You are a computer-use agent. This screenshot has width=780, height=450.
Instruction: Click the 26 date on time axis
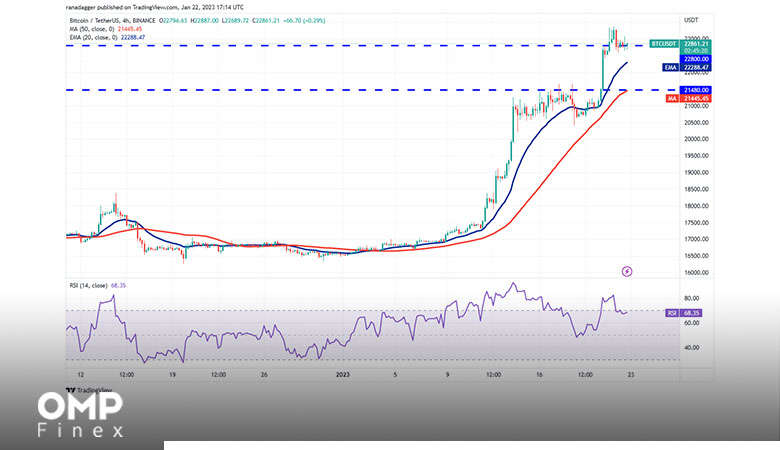264,374
